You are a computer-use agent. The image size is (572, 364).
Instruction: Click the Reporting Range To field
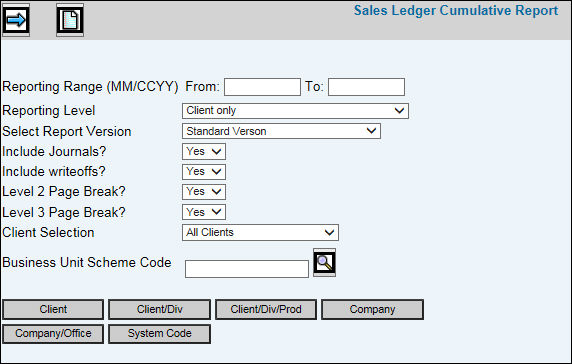tap(366, 87)
